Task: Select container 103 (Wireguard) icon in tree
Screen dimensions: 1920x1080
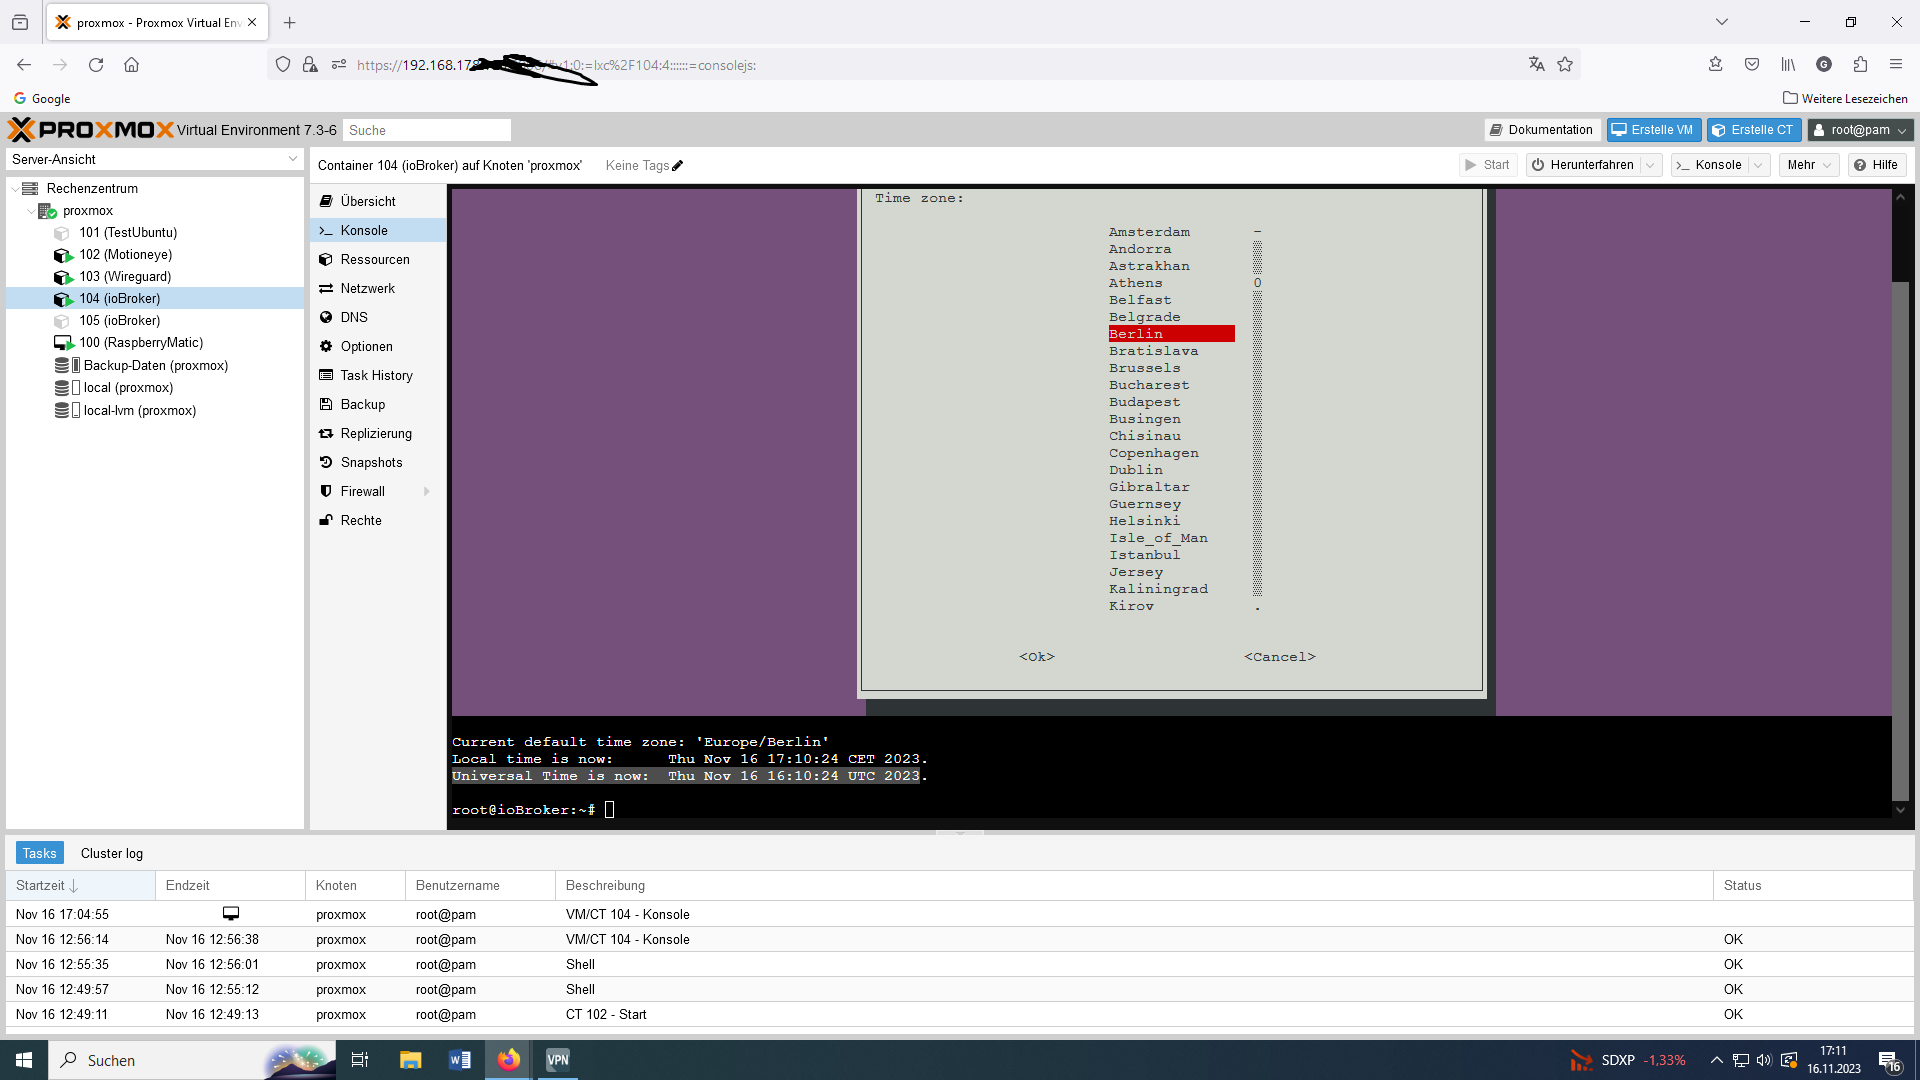Action: click(x=63, y=277)
